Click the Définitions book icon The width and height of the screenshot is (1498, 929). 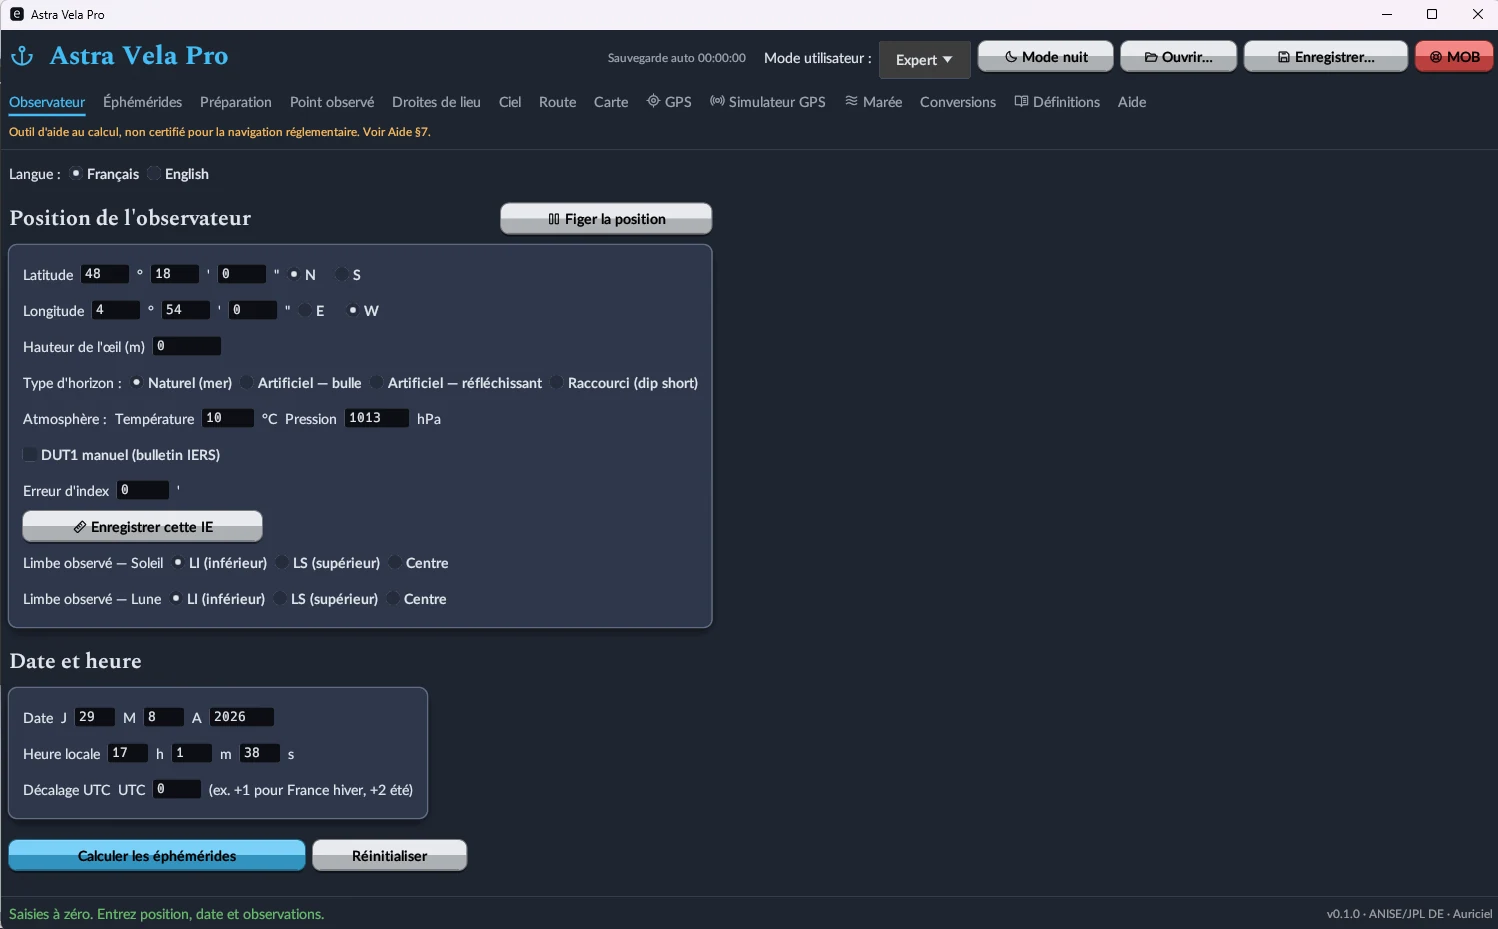[1021, 101]
